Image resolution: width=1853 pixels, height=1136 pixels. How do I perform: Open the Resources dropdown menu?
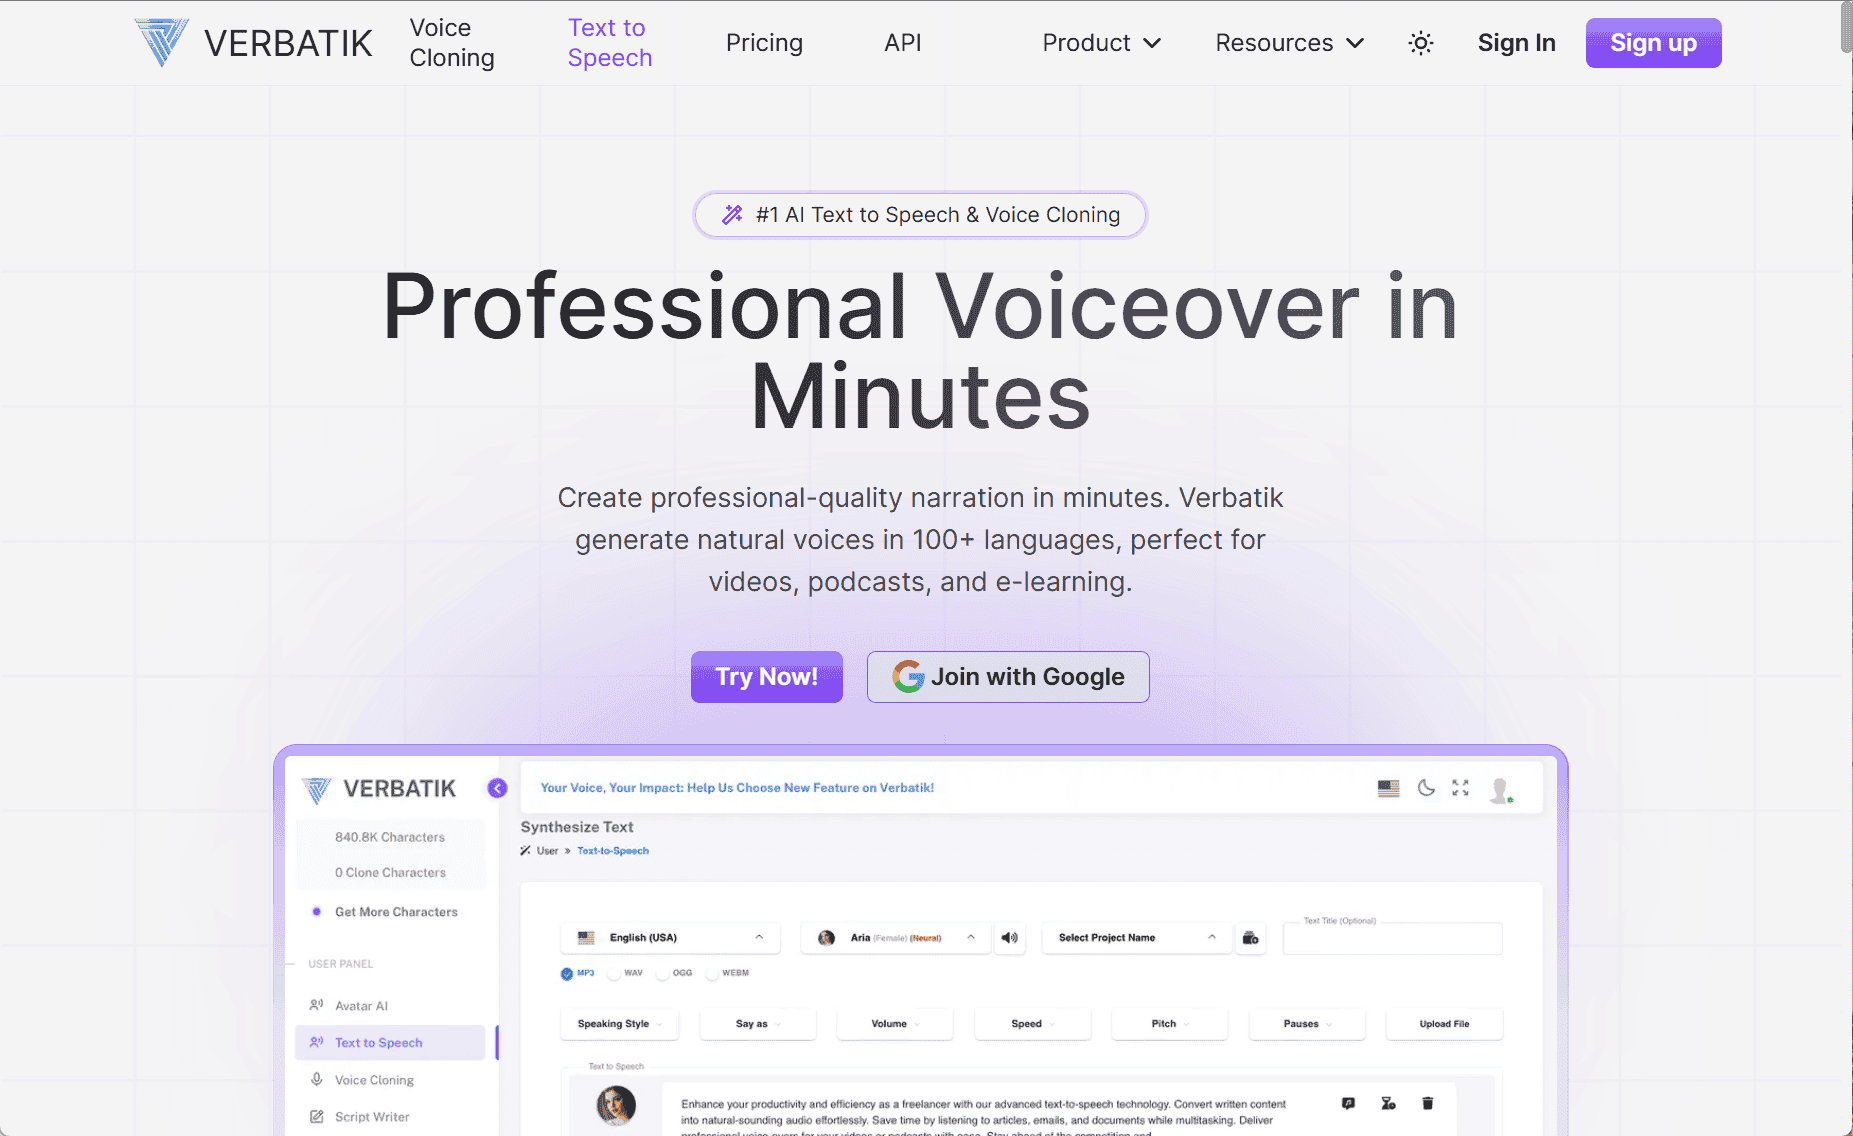pos(1289,43)
